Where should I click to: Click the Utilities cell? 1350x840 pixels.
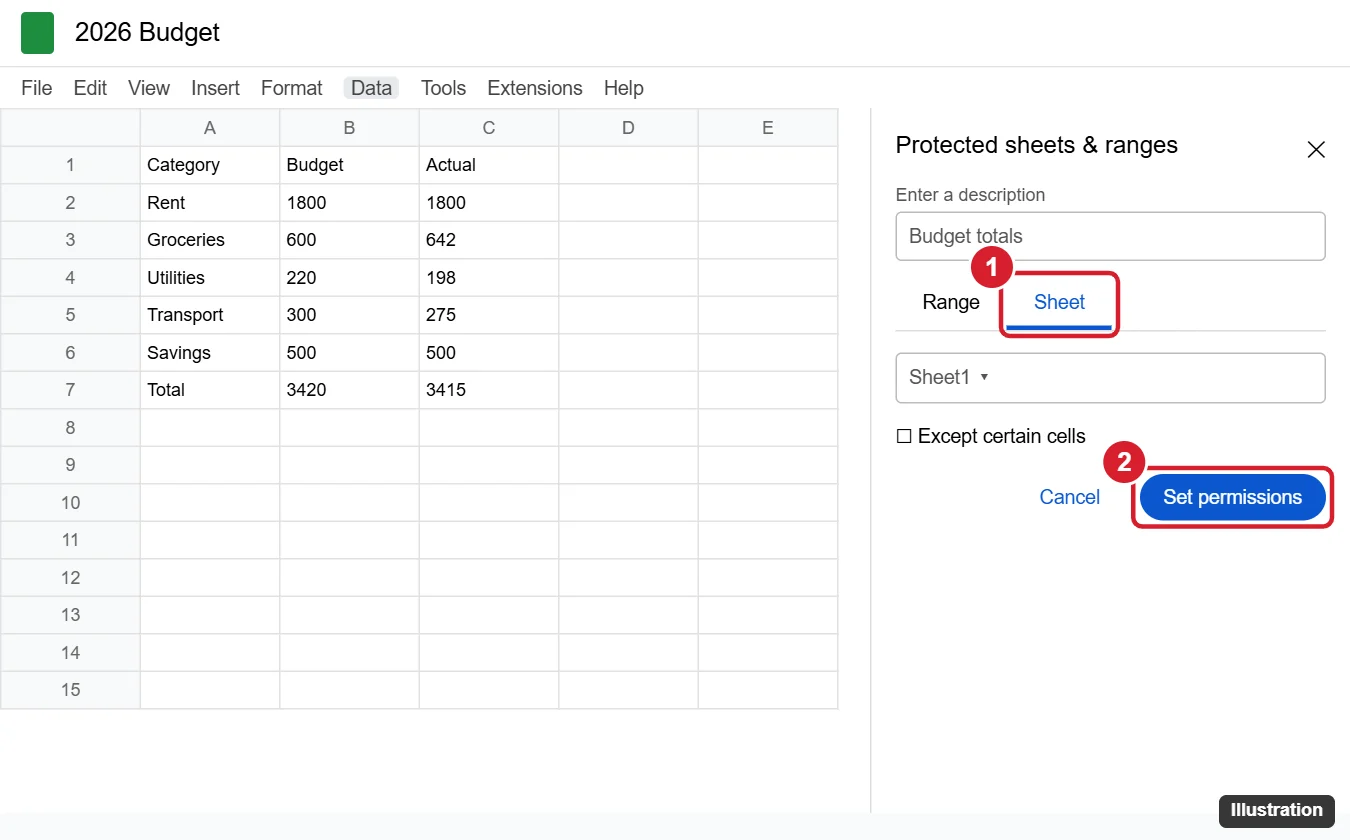pos(210,278)
